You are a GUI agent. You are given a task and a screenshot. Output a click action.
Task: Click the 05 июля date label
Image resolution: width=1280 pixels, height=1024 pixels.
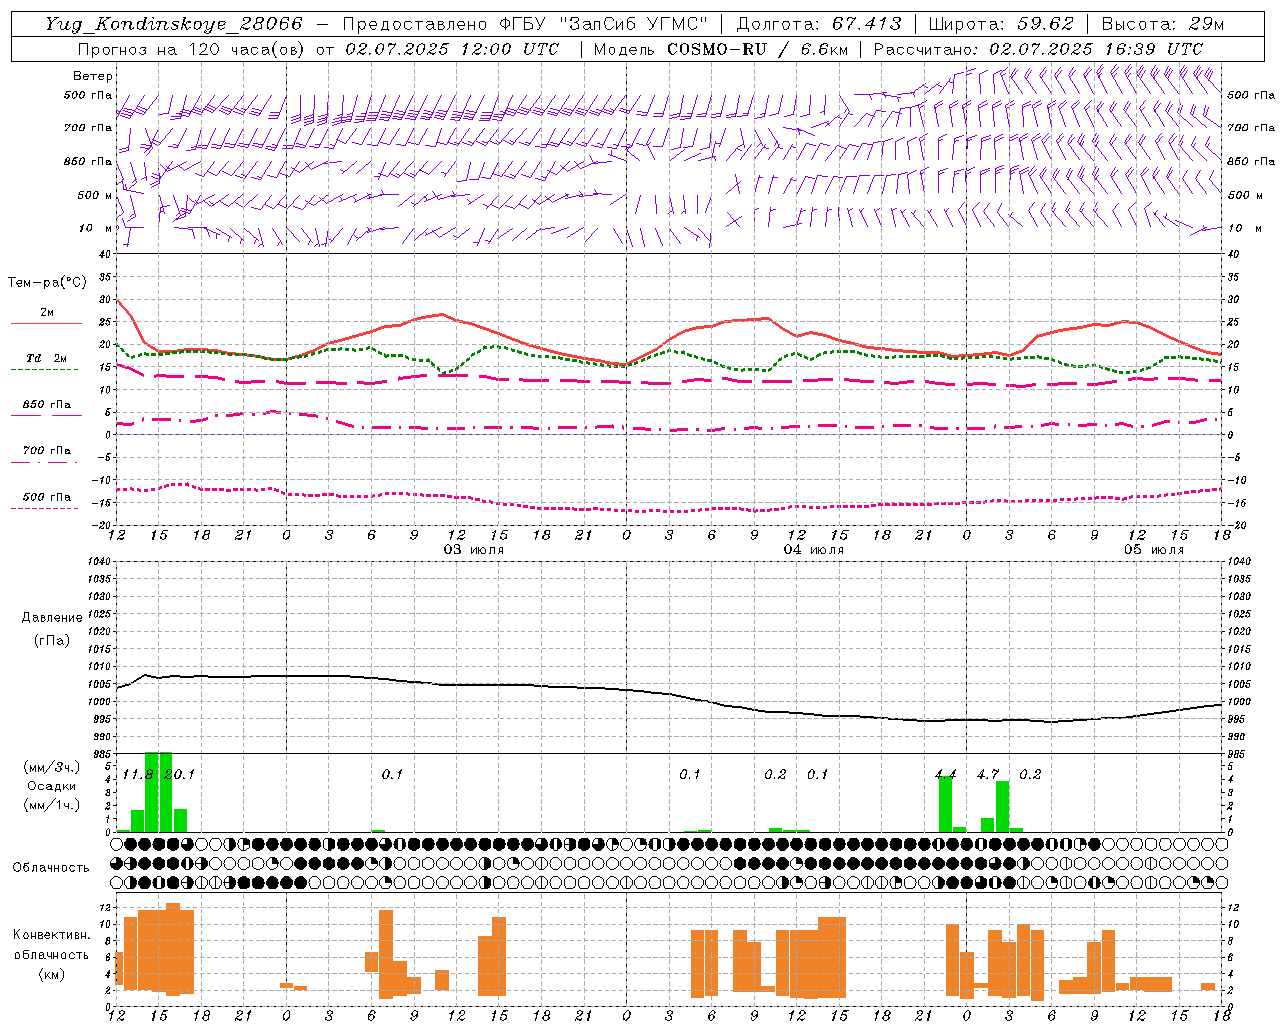[1154, 550]
